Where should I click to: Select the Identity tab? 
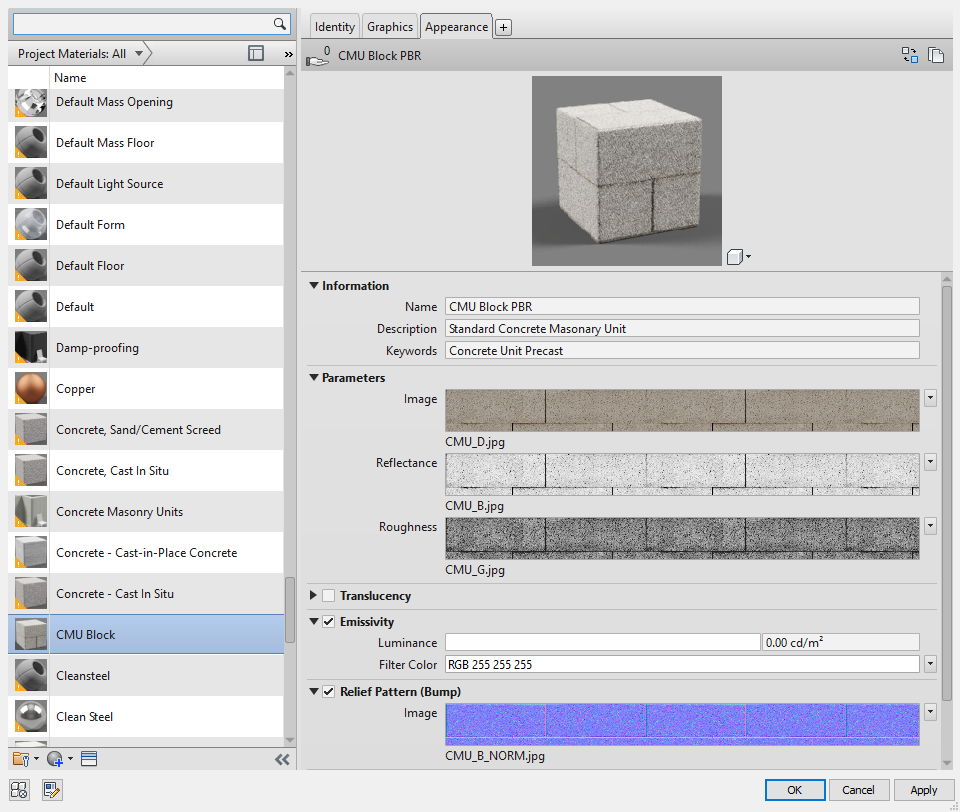(x=333, y=26)
